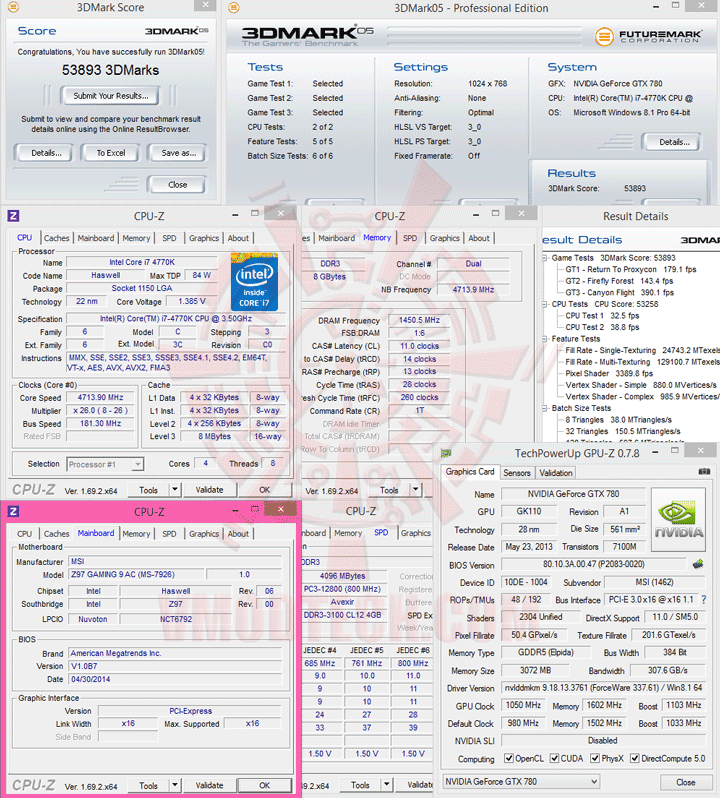
Task: Click the Memory Size 3072 MB value
Action: point(535,671)
